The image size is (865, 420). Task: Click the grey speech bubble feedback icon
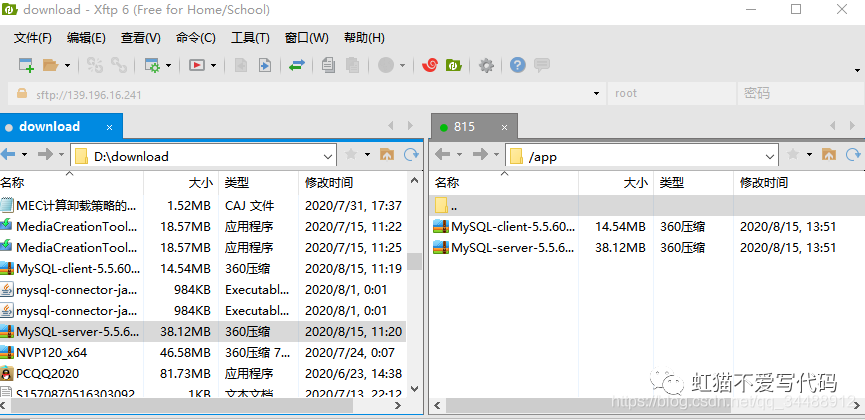point(542,65)
